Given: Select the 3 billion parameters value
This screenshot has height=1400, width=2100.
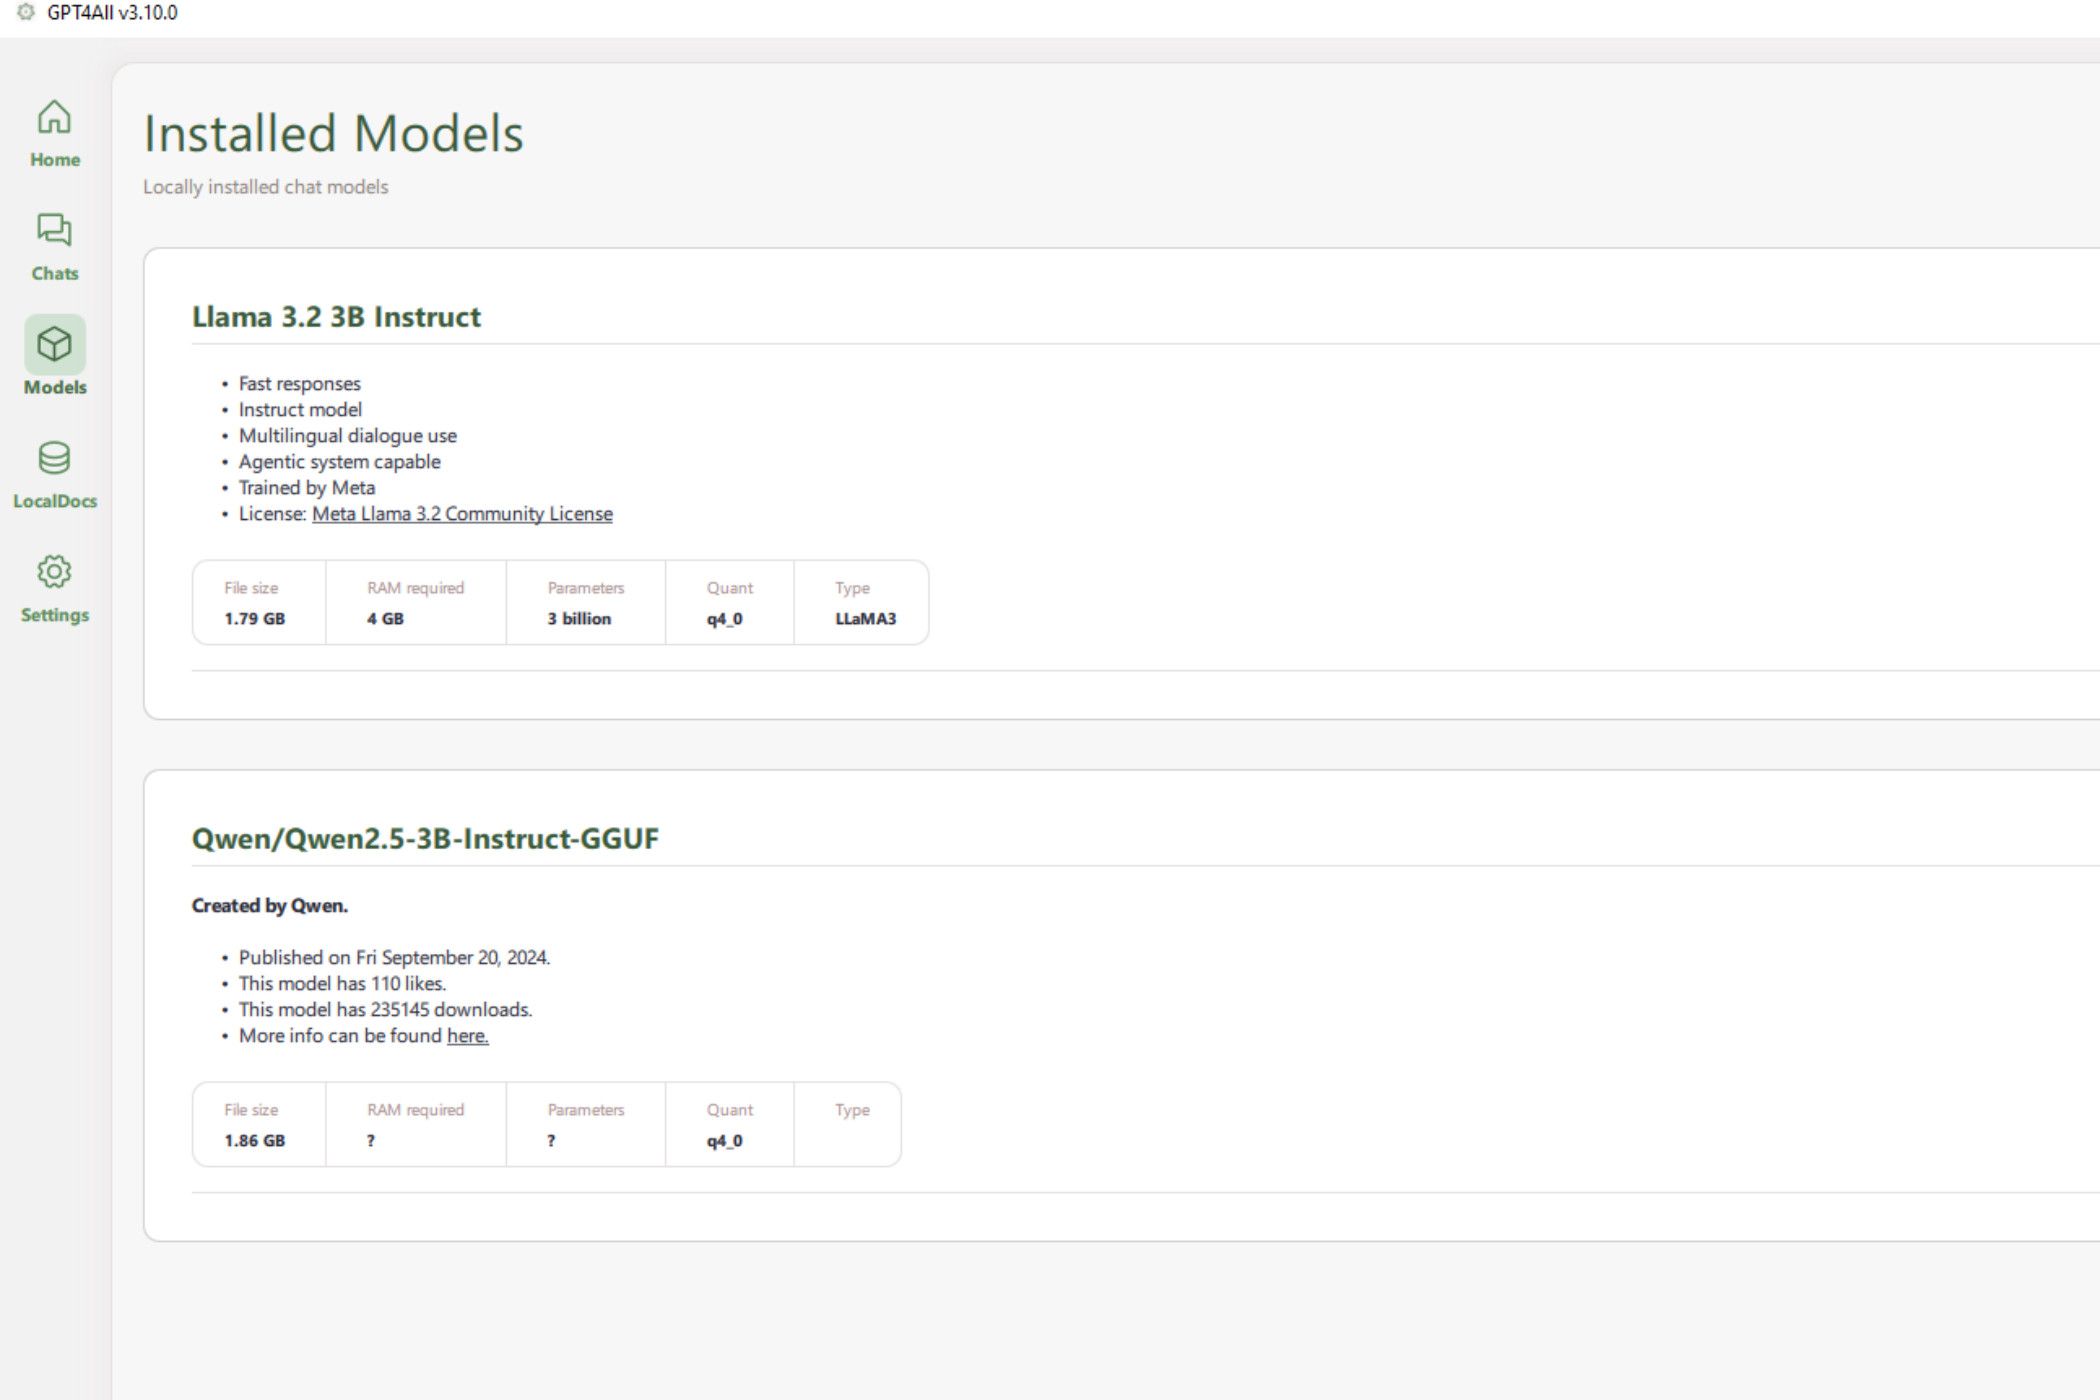Looking at the screenshot, I should tap(579, 619).
